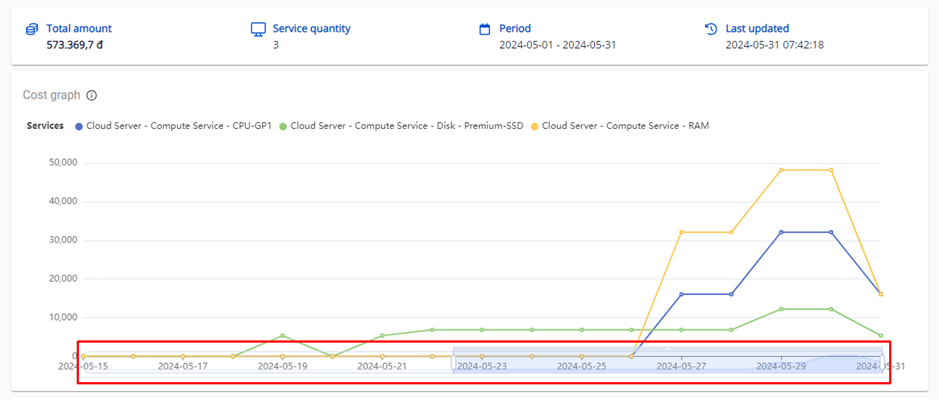Click the Last updated history clock icon
Viewport: 939px width, 400px height.
point(711,29)
